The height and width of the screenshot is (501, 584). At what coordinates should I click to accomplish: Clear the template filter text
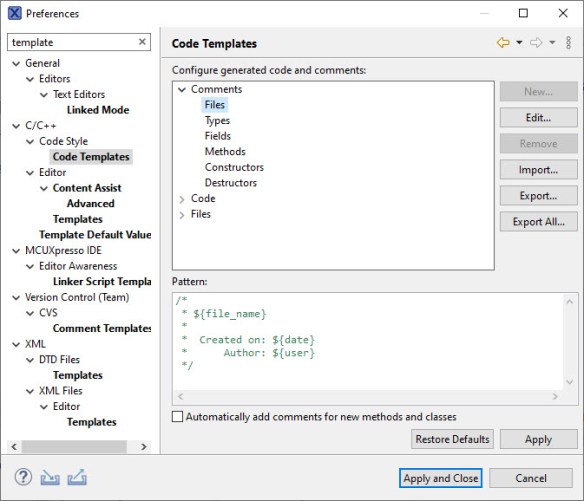[142, 42]
